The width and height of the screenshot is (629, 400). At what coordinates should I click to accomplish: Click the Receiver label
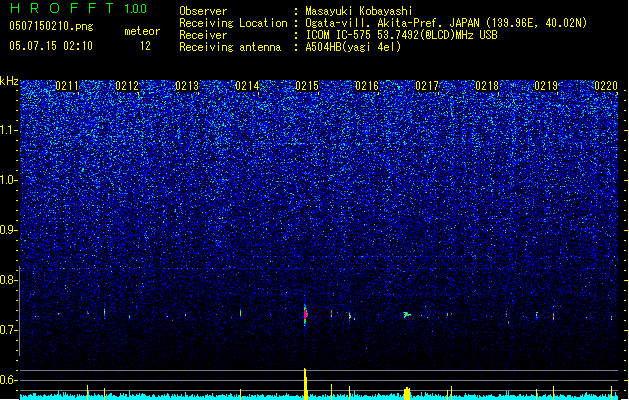[203, 35]
